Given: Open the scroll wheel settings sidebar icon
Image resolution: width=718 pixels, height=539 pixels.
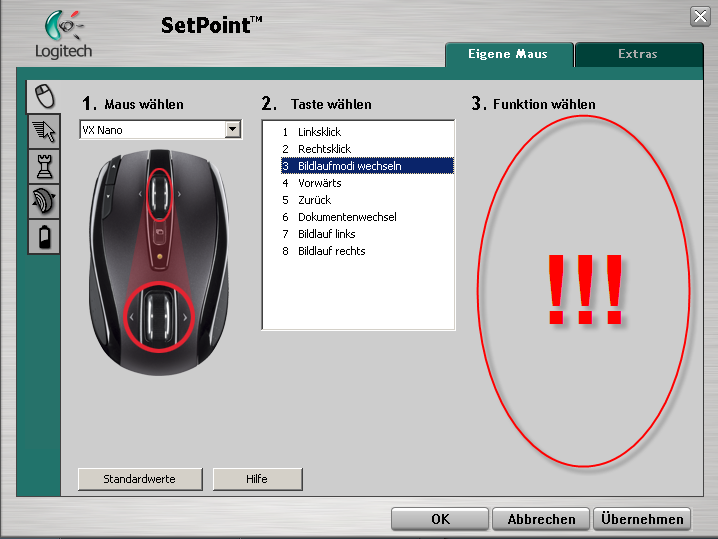Looking at the screenshot, I should point(44,201).
